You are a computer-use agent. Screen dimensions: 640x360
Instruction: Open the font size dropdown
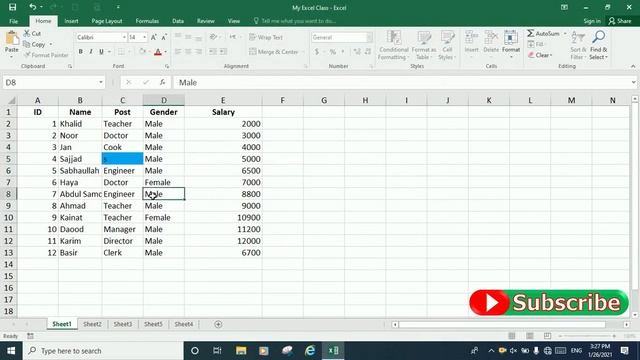click(x=144, y=37)
